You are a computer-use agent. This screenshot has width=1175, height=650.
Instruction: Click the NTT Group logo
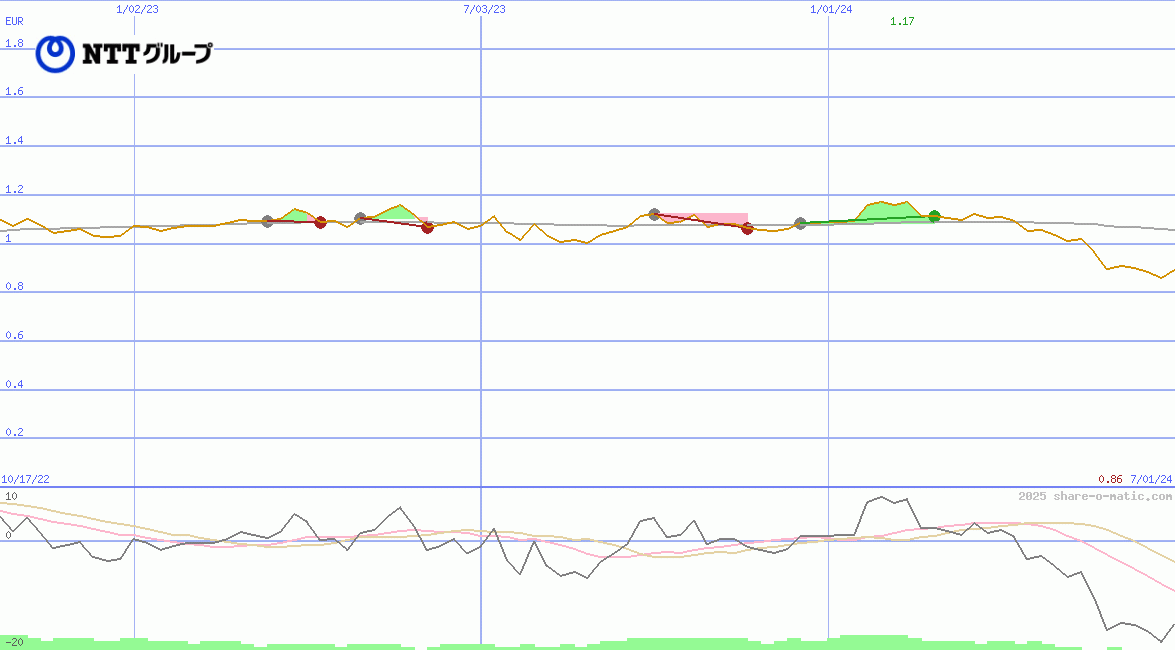pyautogui.click(x=124, y=54)
